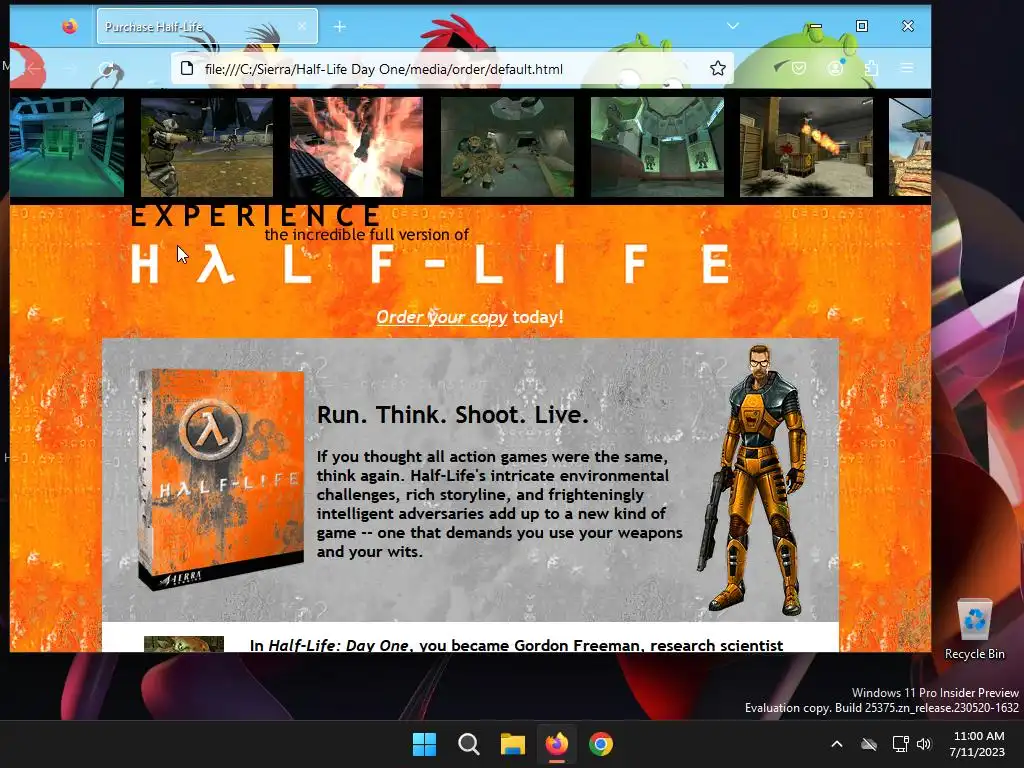Image resolution: width=1024 pixels, height=768 pixels.
Task: Open the orange explosion screenshot thumbnail
Action: click(357, 147)
